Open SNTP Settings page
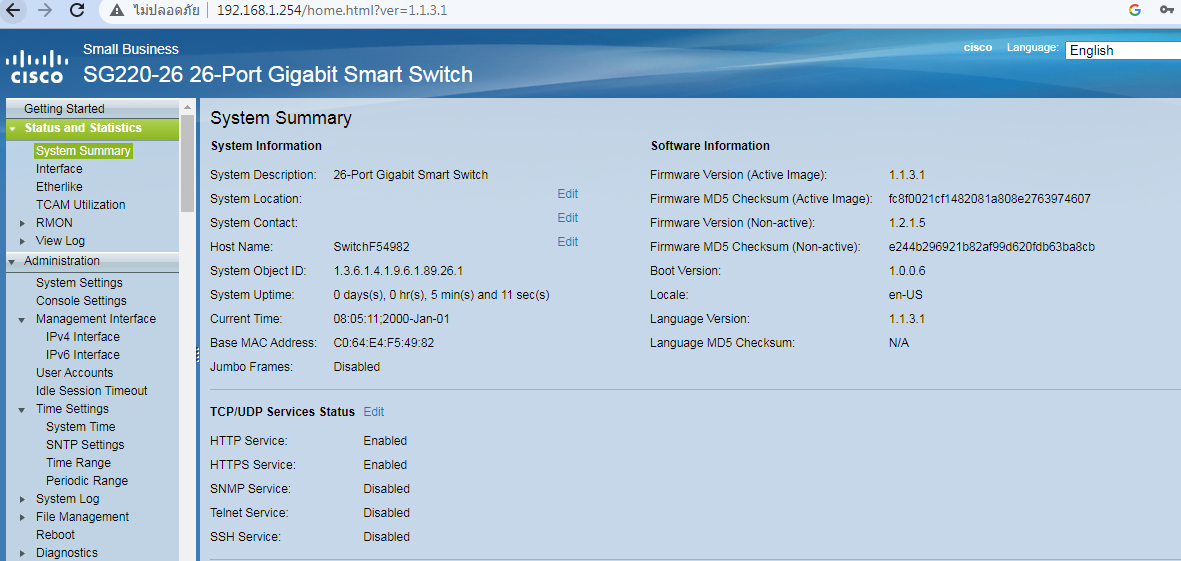1181x561 pixels. point(85,445)
